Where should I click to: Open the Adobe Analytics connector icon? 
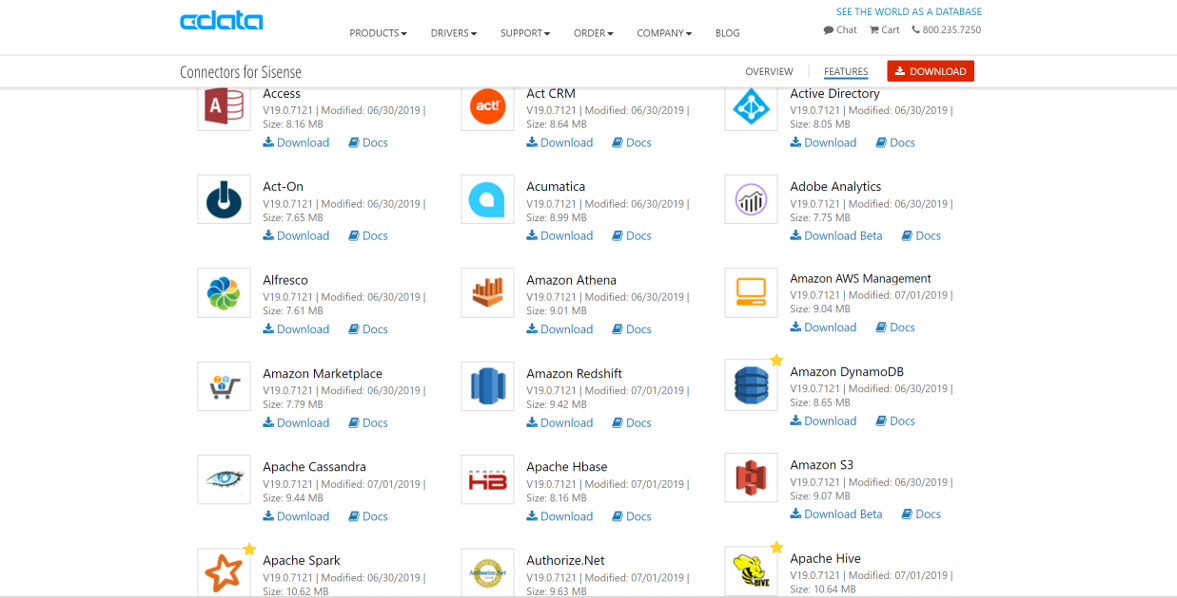[x=751, y=199]
